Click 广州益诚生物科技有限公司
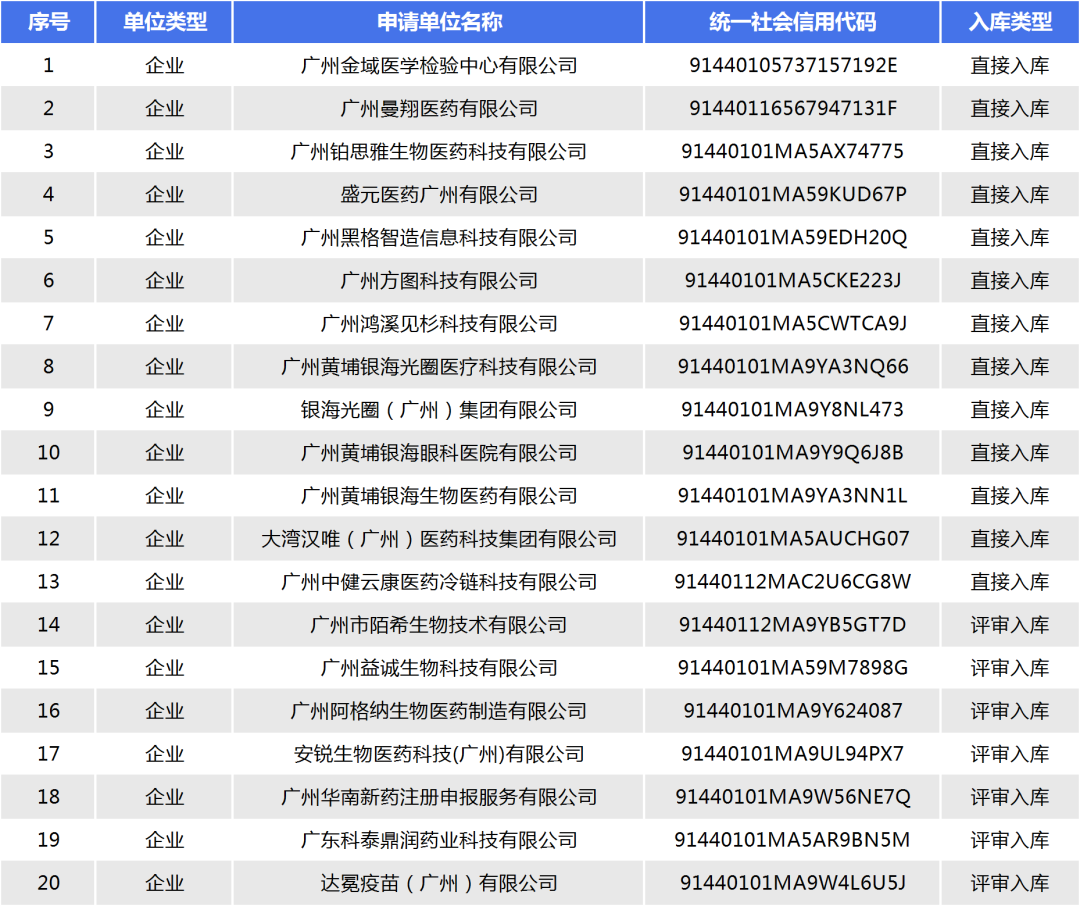This screenshot has height=906, width=1080. (439, 668)
